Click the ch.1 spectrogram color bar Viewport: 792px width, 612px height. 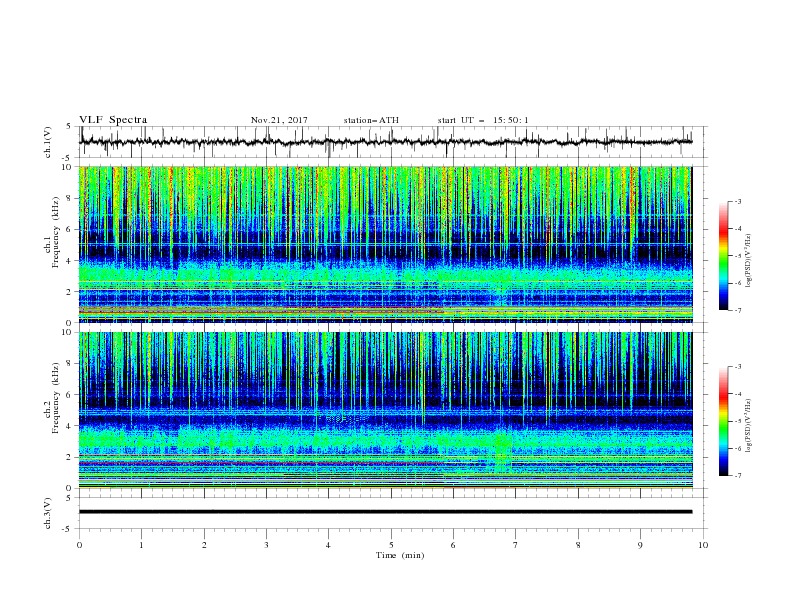click(x=723, y=256)
